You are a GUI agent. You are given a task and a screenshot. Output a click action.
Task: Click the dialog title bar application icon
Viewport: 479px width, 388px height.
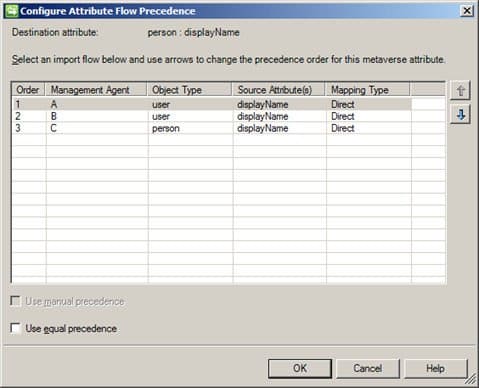[11, 11]
